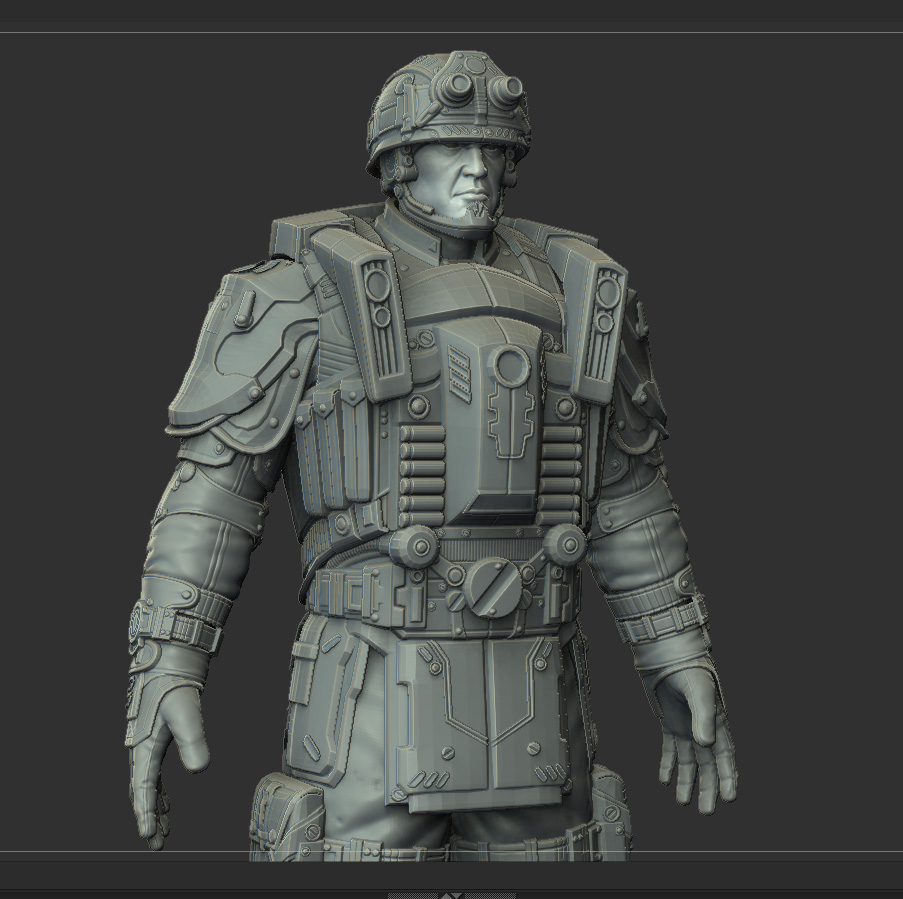Click the bottom tray divider arrows
This screenshot has height=899, width=903.
pos(452,896)
